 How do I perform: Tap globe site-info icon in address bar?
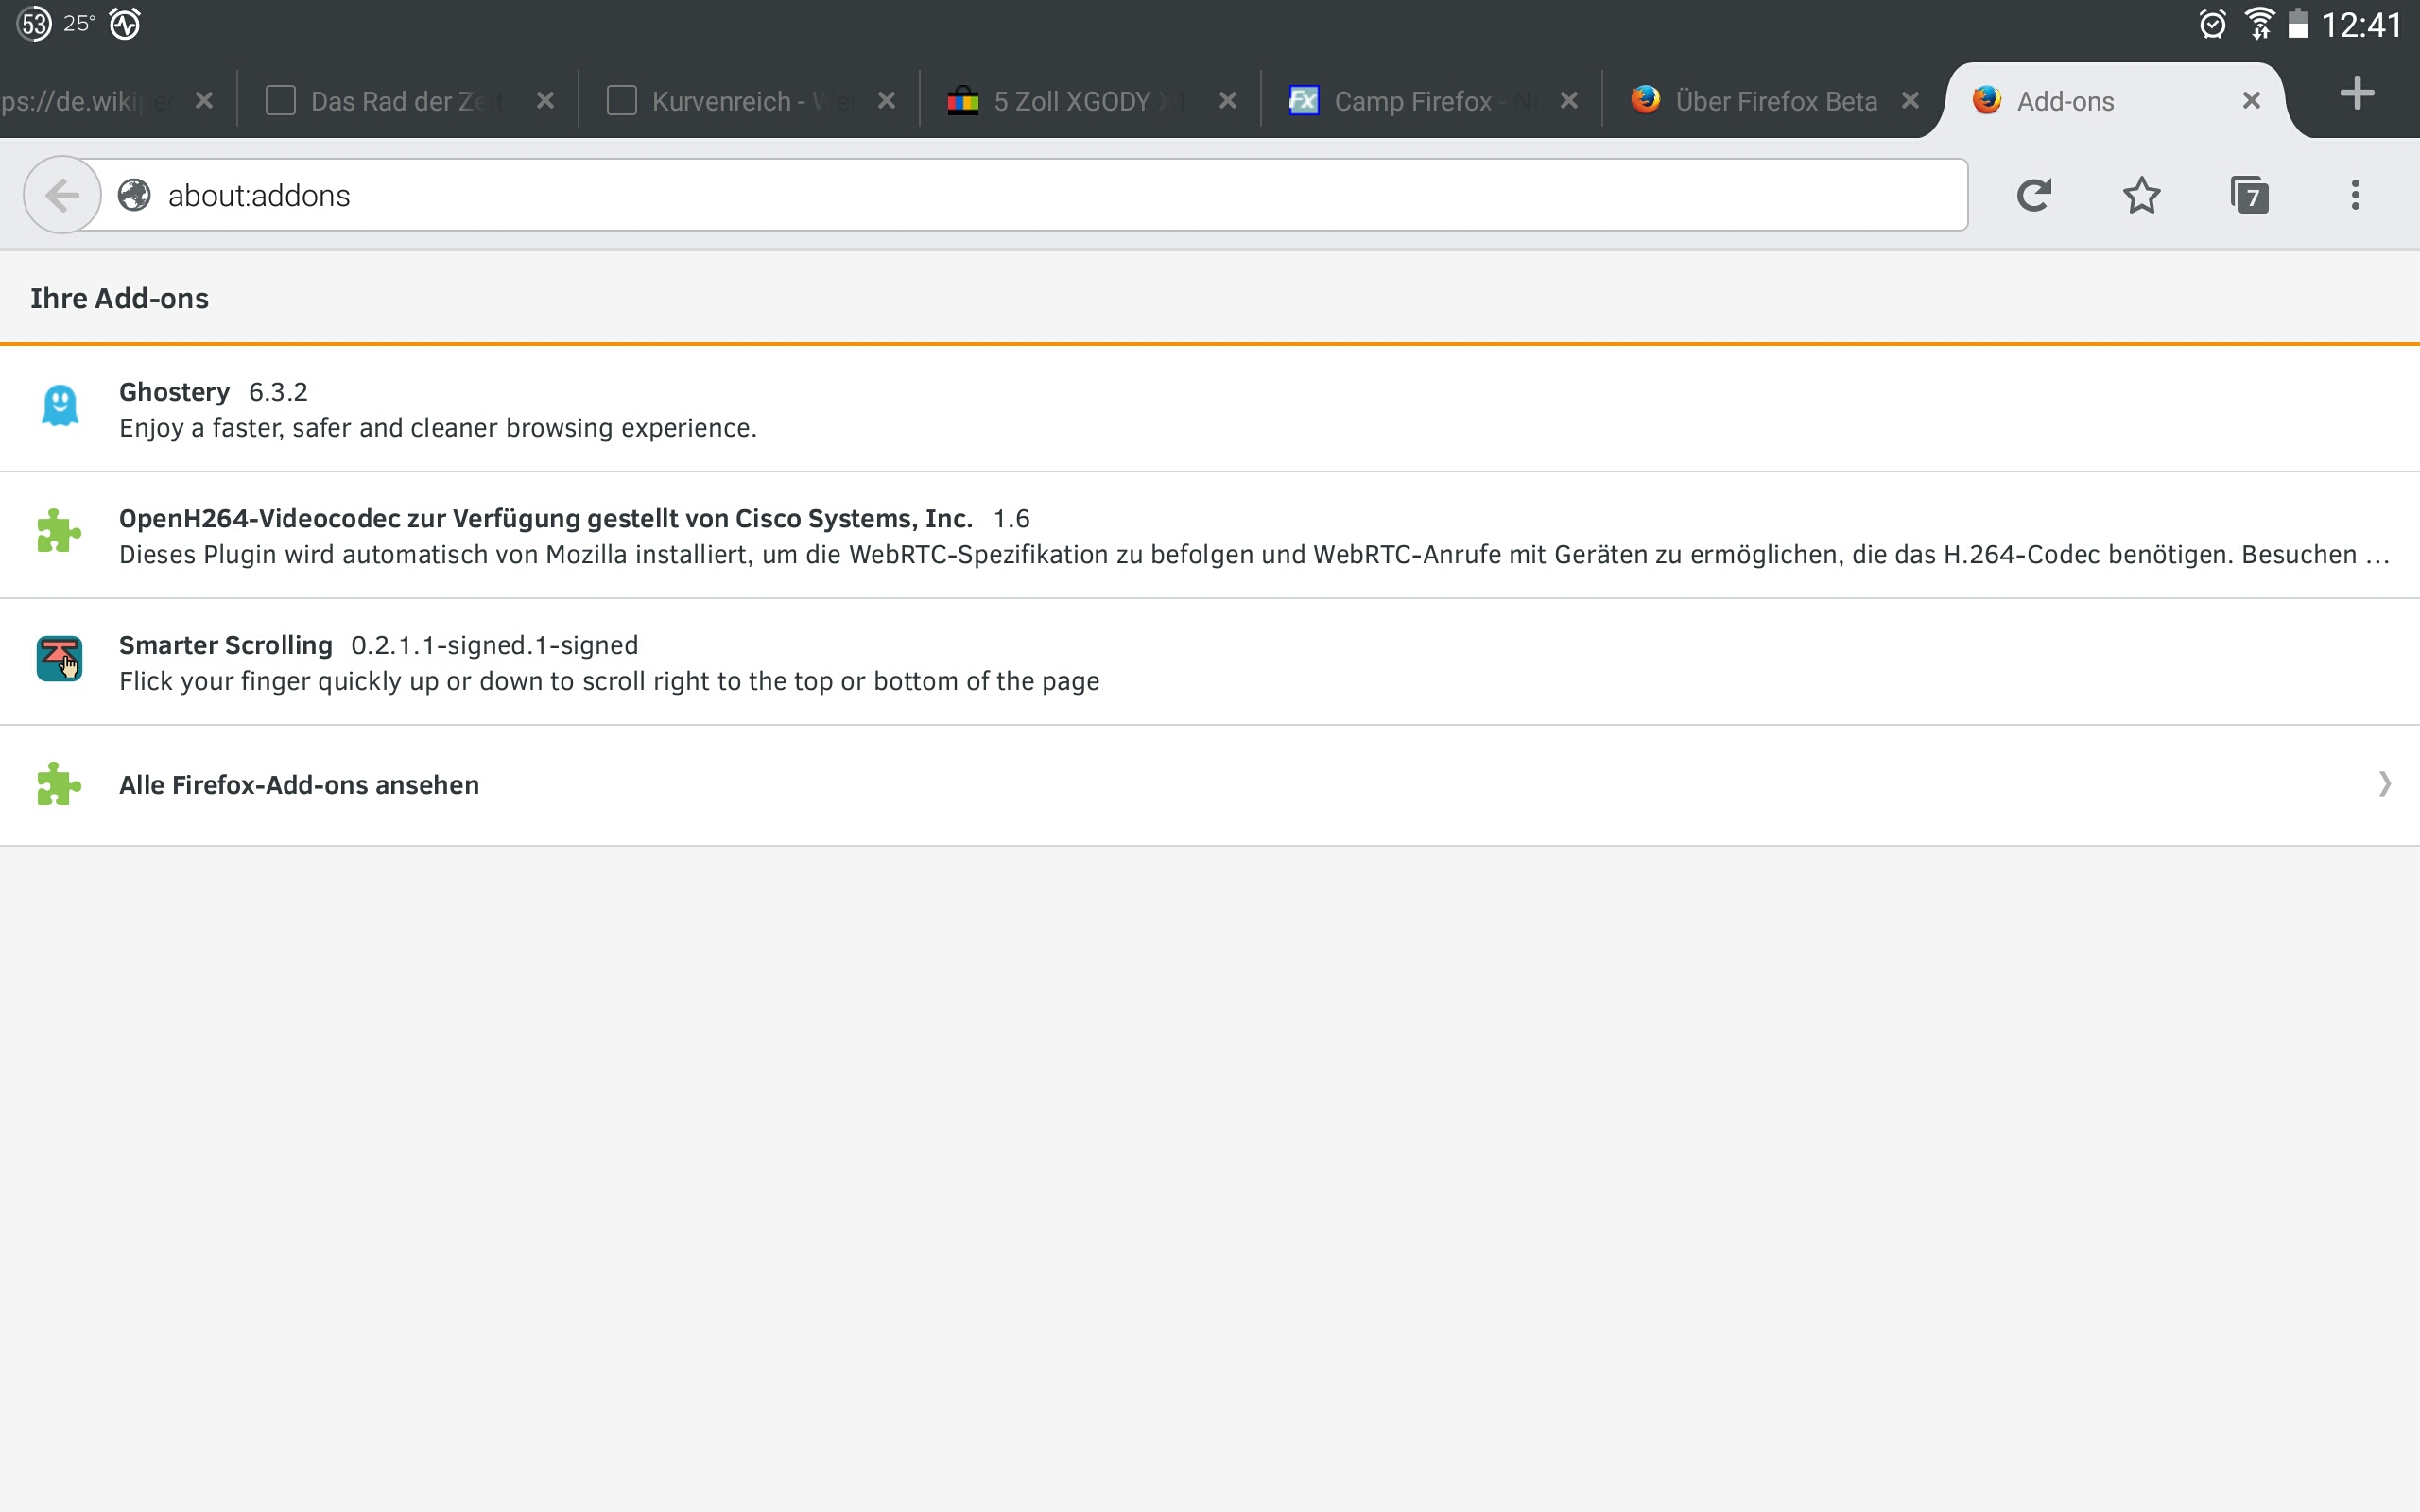pyautogui.click(x=134, y=195)
